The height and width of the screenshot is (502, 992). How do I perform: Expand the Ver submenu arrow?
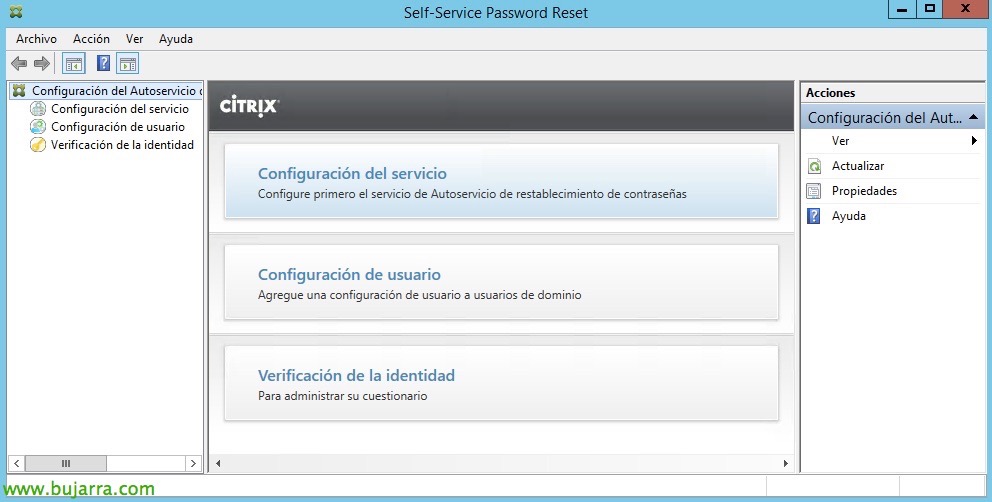tap(974, 141)
